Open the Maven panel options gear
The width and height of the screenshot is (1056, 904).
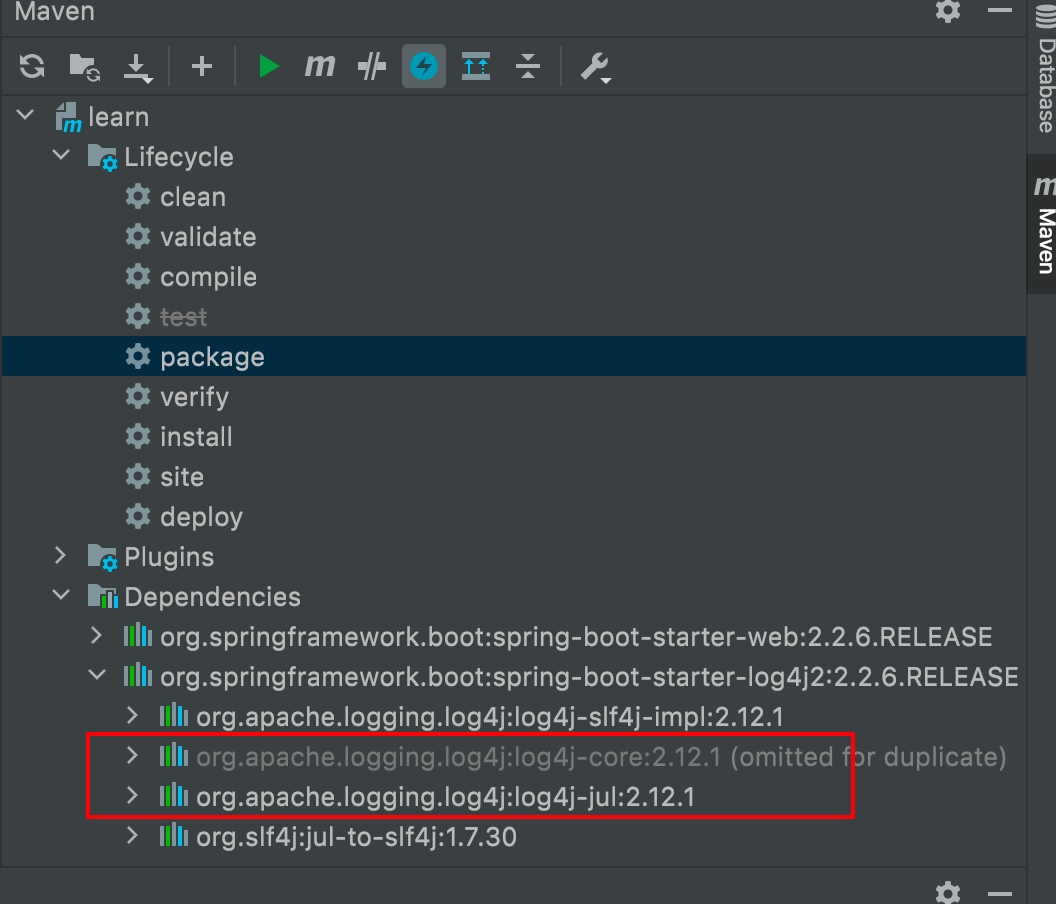[x=947, y=13]
